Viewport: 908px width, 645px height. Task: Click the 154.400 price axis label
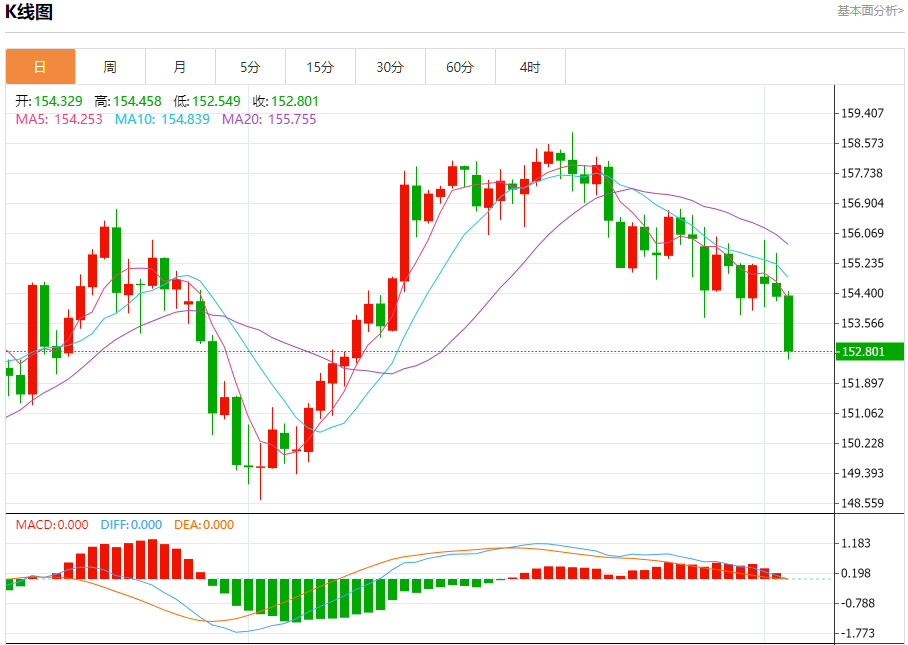click(x=863, y=293)
